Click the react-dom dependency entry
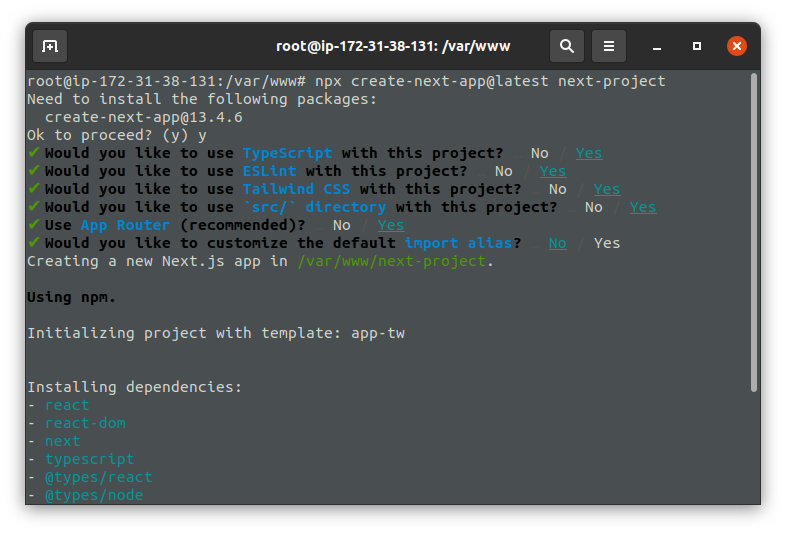The width and height of the screenshot is (786, 533). (85, 423)
